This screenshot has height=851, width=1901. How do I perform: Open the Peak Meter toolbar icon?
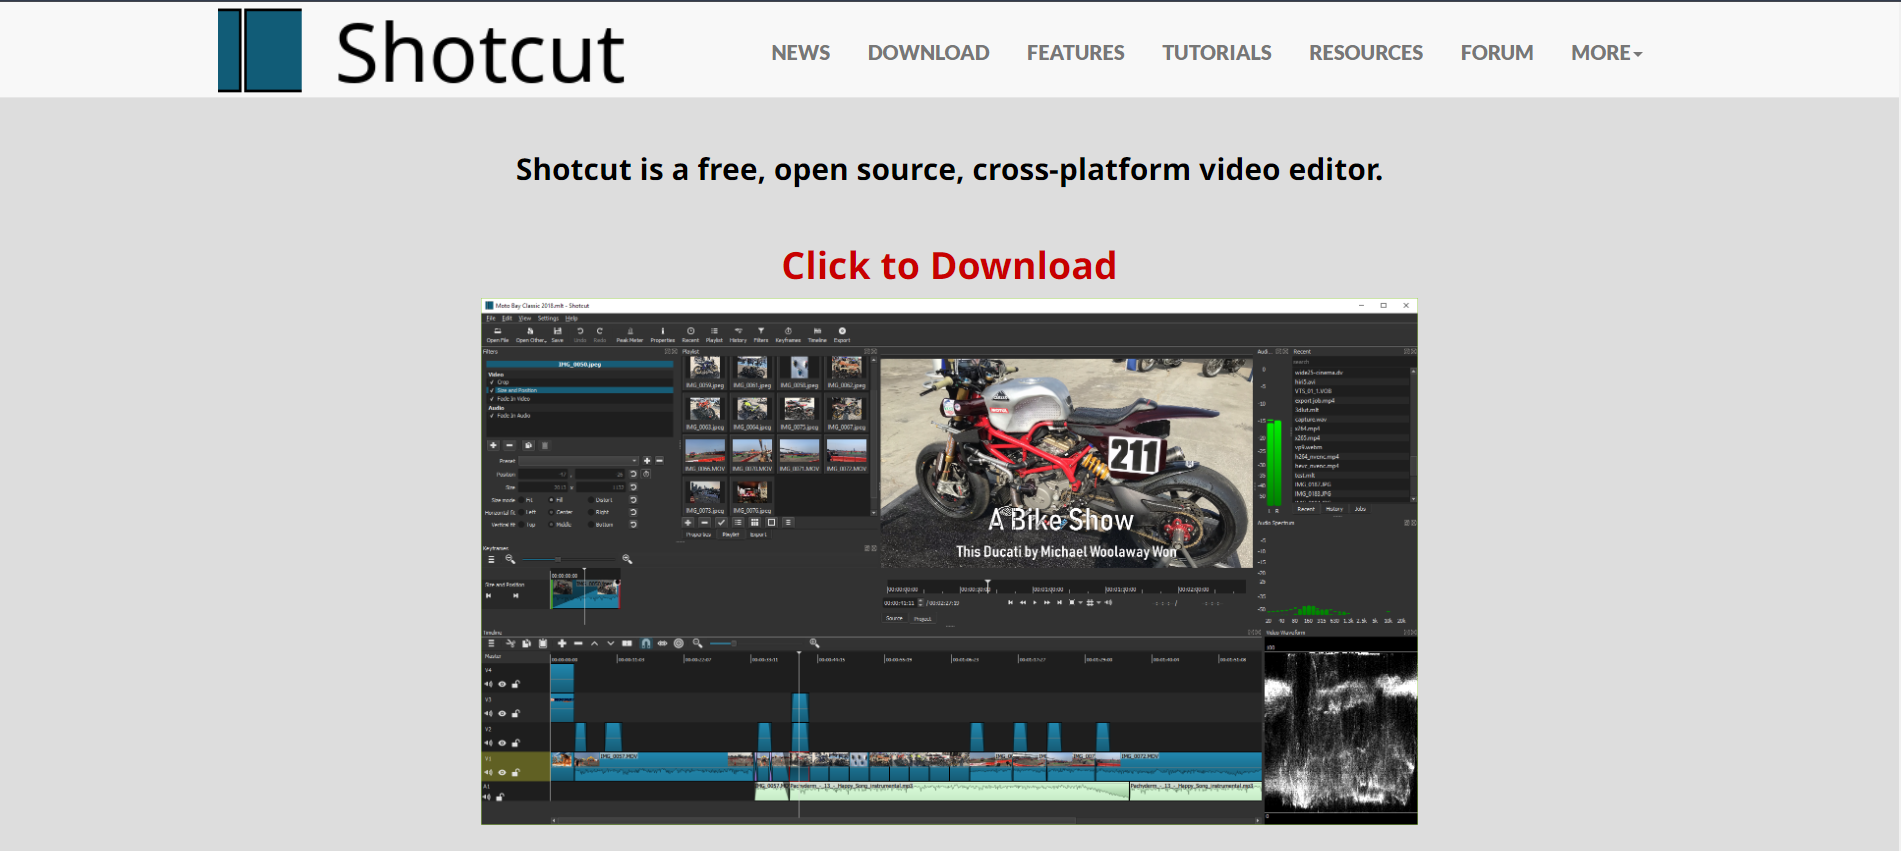tap(630, 334)
